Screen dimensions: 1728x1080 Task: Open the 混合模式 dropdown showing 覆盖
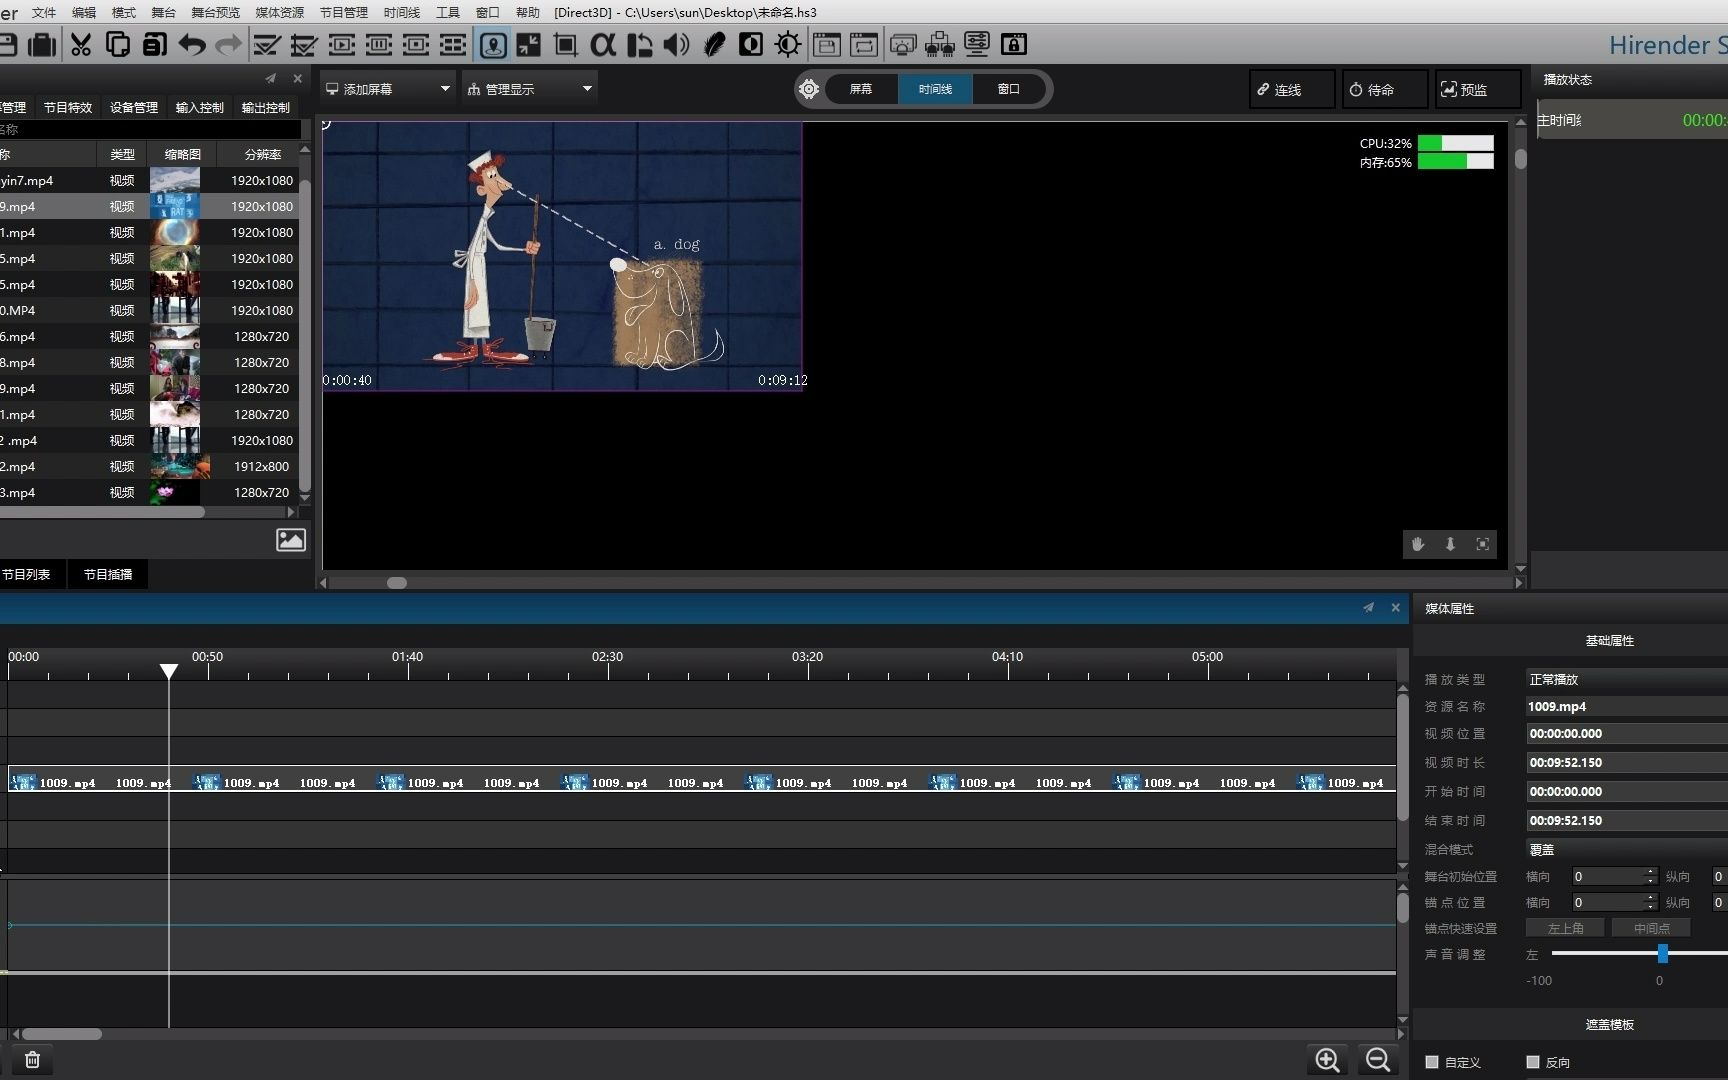(1626, 849)
